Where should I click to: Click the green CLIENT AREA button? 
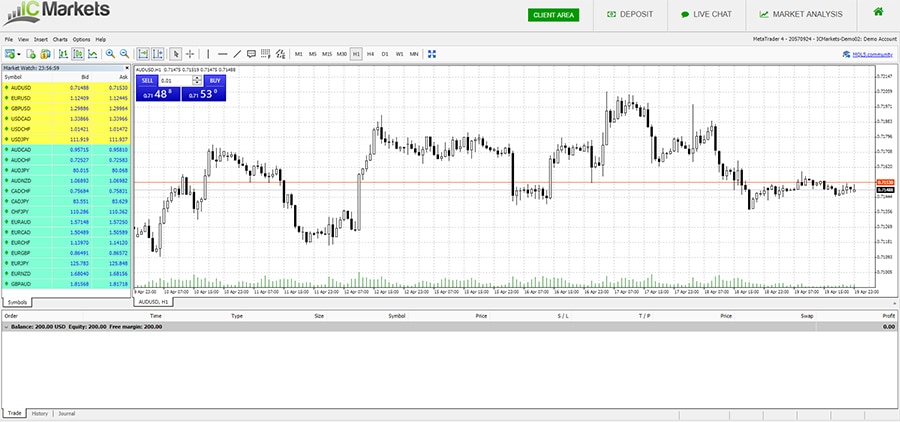(x=553, y=15)
